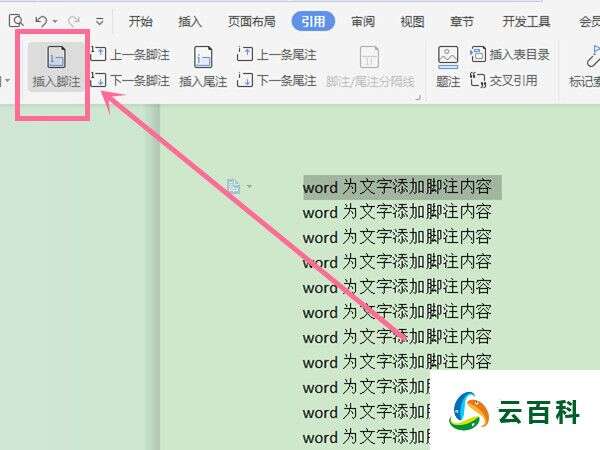This screenshot has width=600, height=450.
Task: Open the 页面布局 tab
Action: [x=251, y=21]
